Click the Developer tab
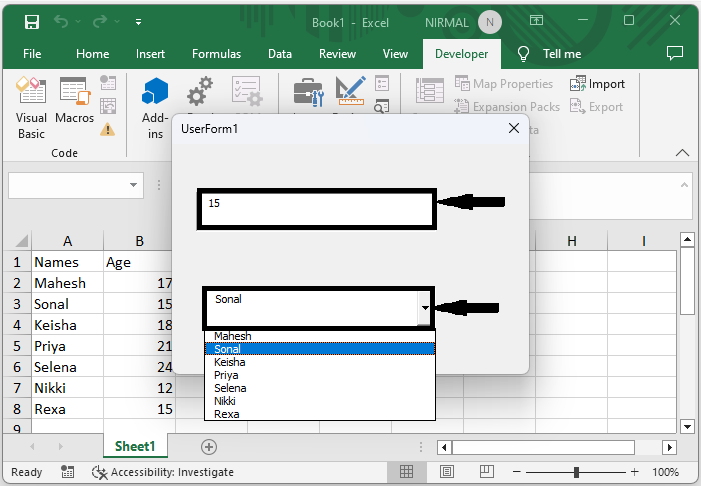701x486 pixels. [x=461, y=54]
